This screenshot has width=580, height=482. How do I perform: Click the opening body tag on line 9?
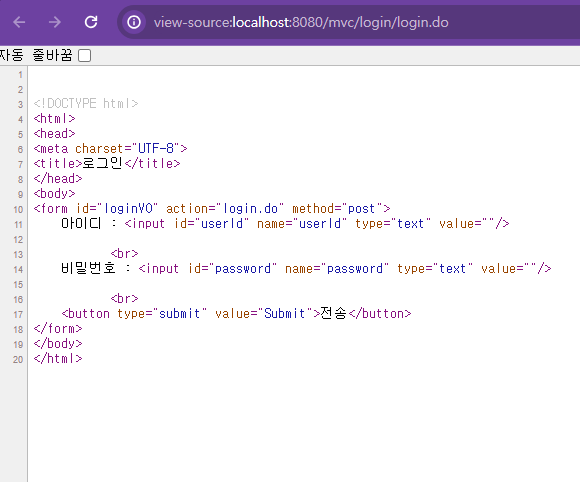[54, 193]
